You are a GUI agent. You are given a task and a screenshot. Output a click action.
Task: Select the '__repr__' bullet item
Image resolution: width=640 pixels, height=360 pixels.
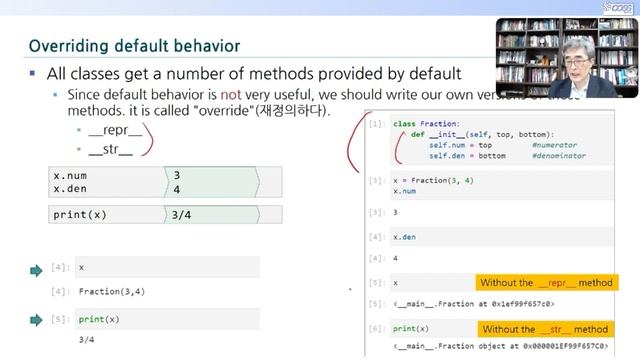pyautogui.click(x=116, y=131)
